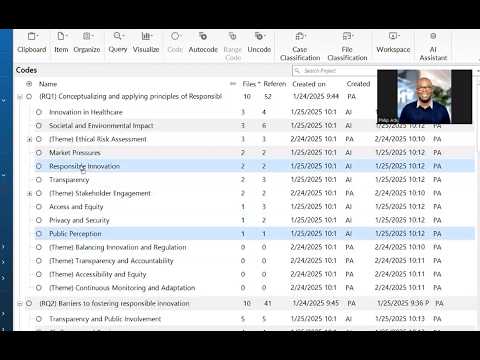Viewport: 480px width, 360px height.
Task: Select (Theme) Transparency and Accountability code
Action: (x=111, y=261)
